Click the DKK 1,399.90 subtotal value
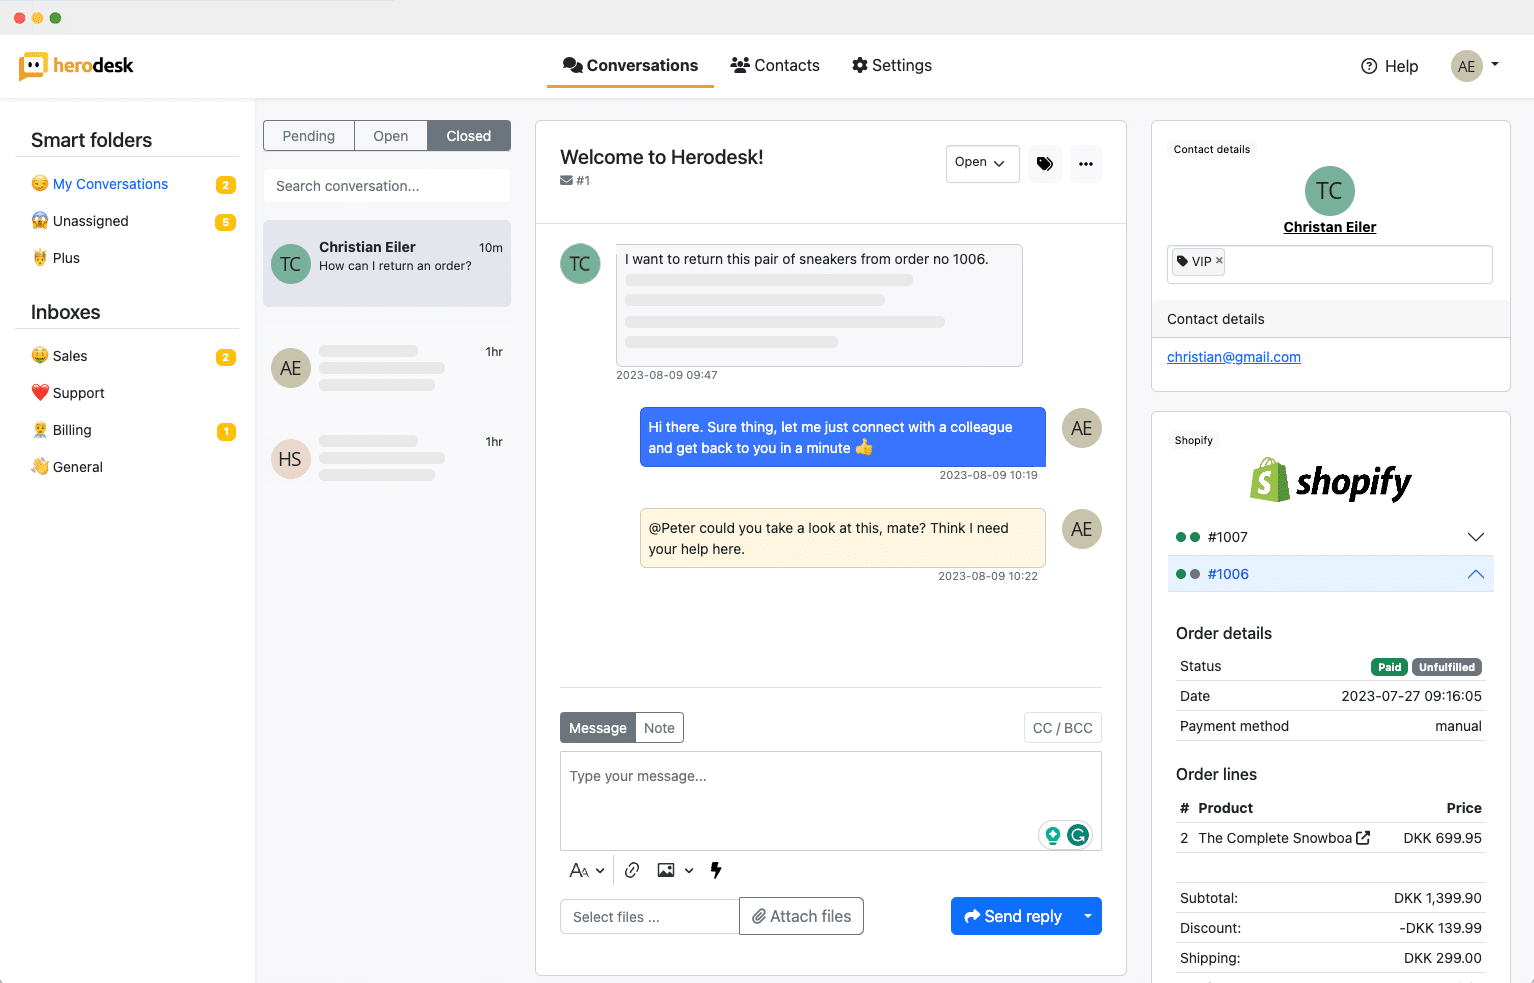 point(1437,898)
